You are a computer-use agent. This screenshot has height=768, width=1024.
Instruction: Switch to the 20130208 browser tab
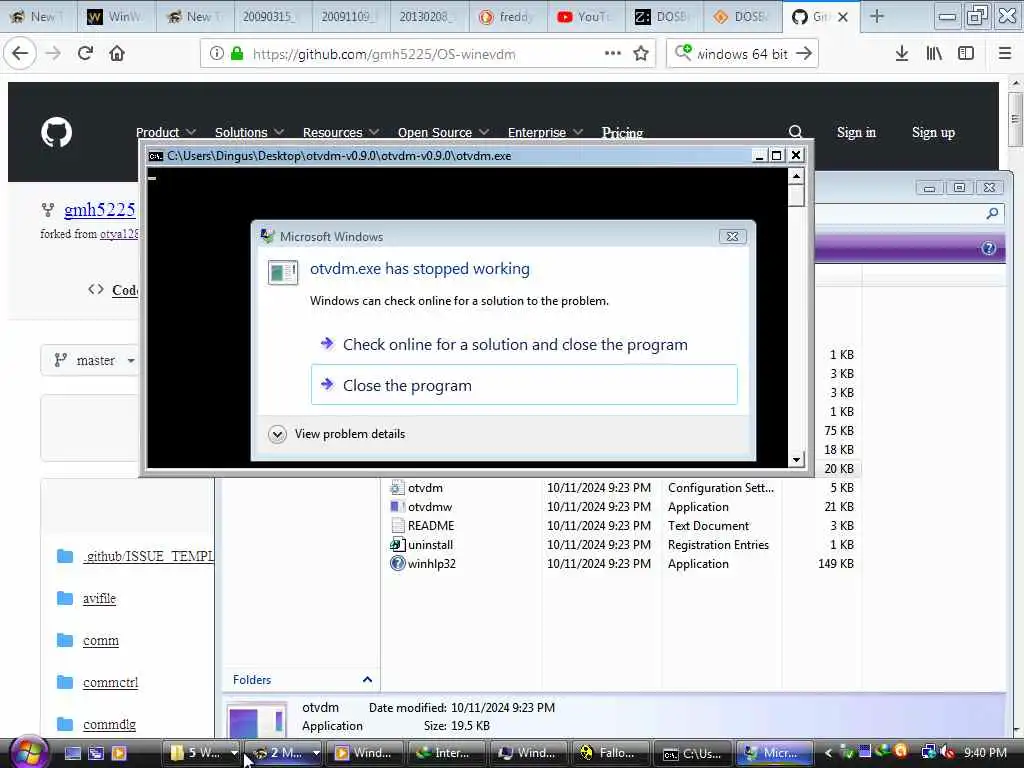click(429, 17)
